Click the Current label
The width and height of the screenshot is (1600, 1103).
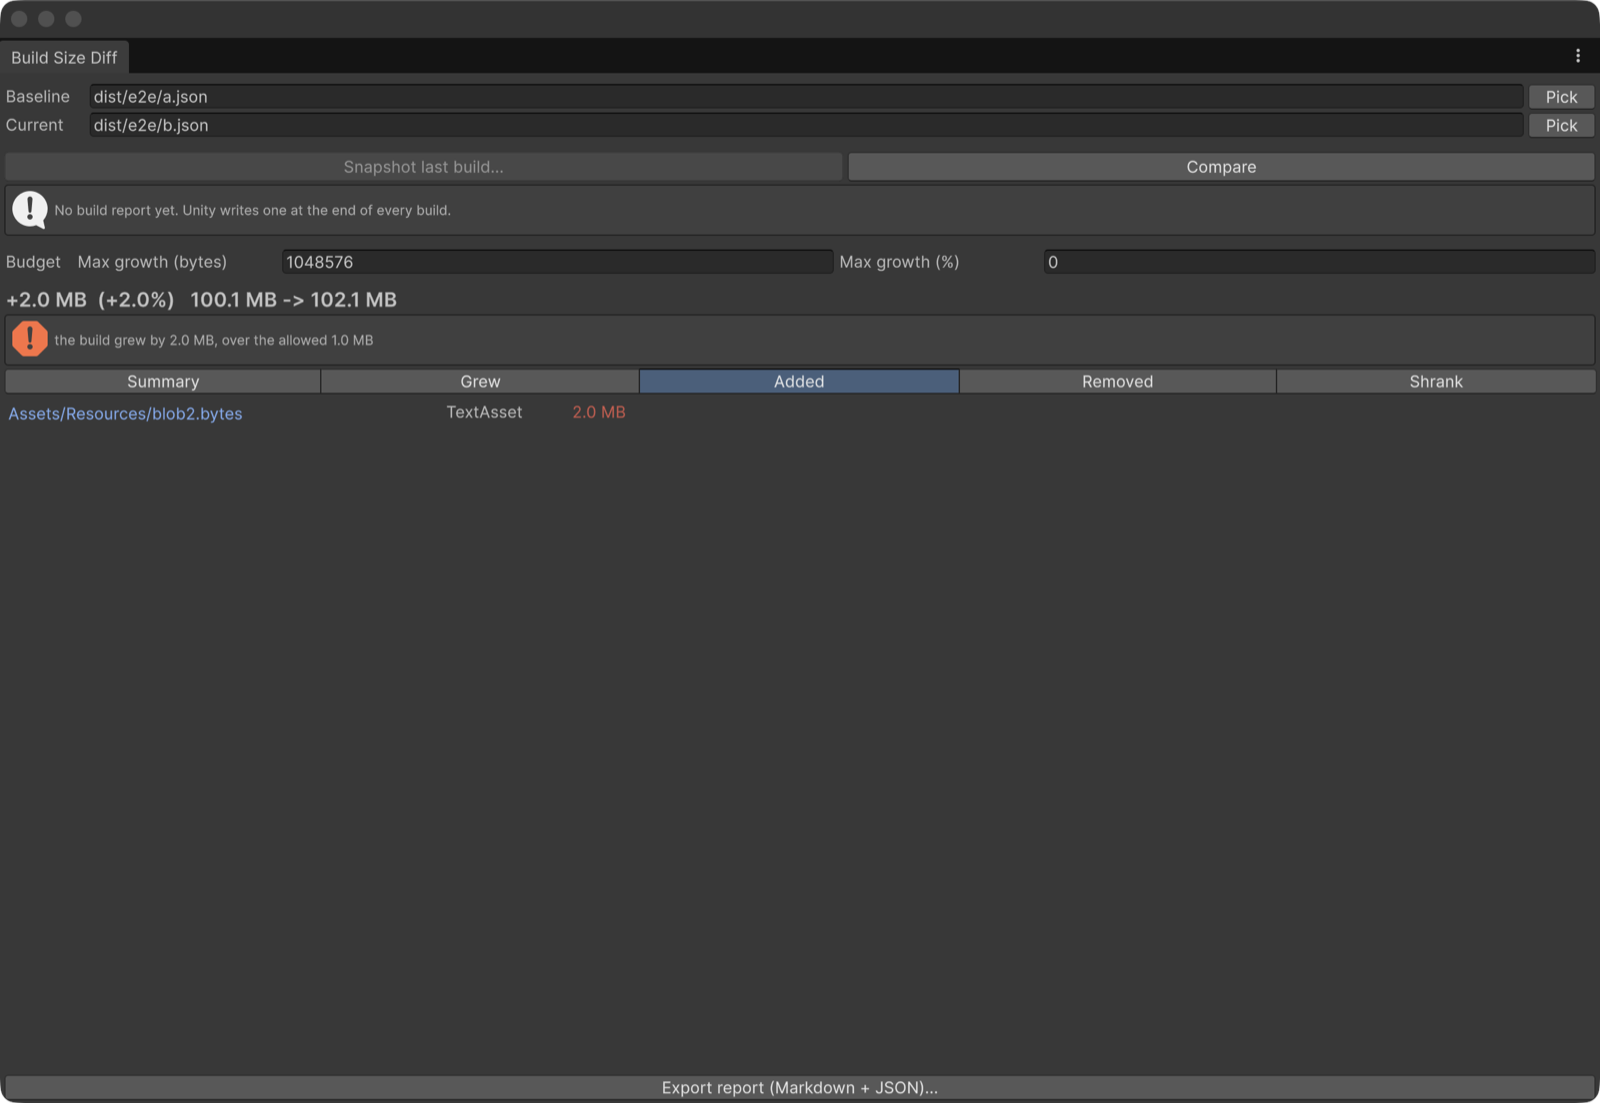34,125
